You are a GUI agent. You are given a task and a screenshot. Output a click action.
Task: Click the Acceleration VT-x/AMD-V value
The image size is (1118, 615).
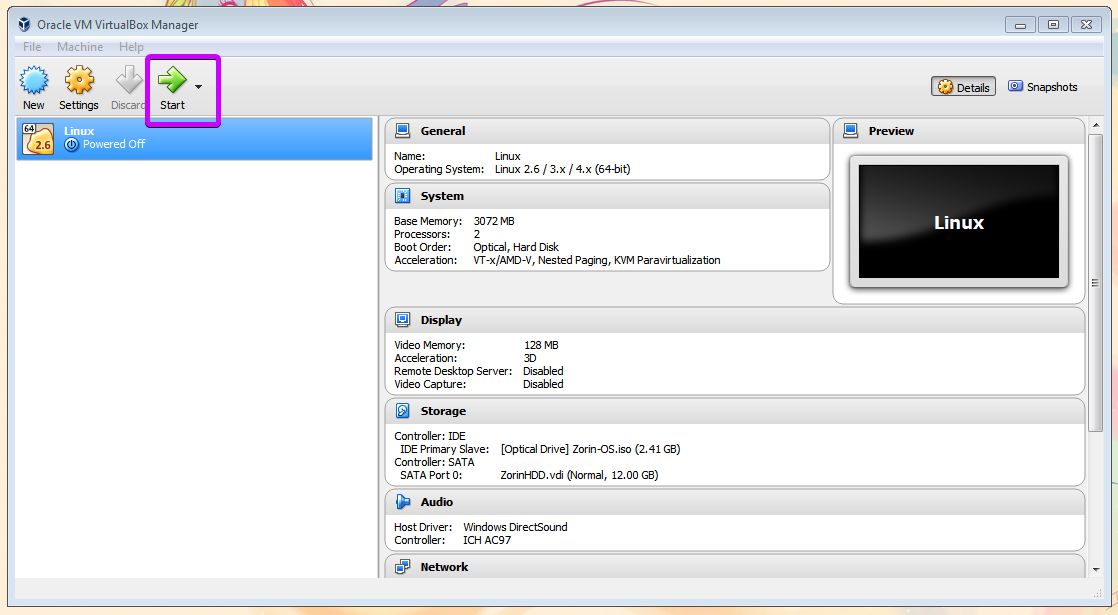(x=597, y=260)
